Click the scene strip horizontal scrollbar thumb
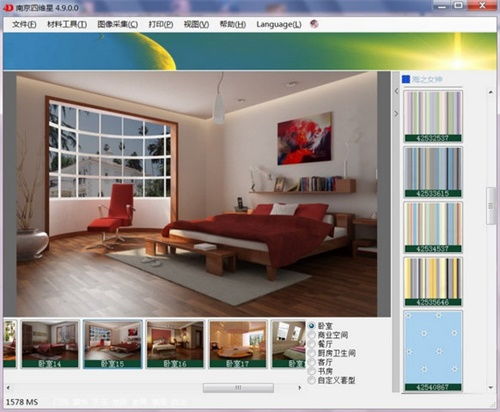 click(x=238, y=388)
